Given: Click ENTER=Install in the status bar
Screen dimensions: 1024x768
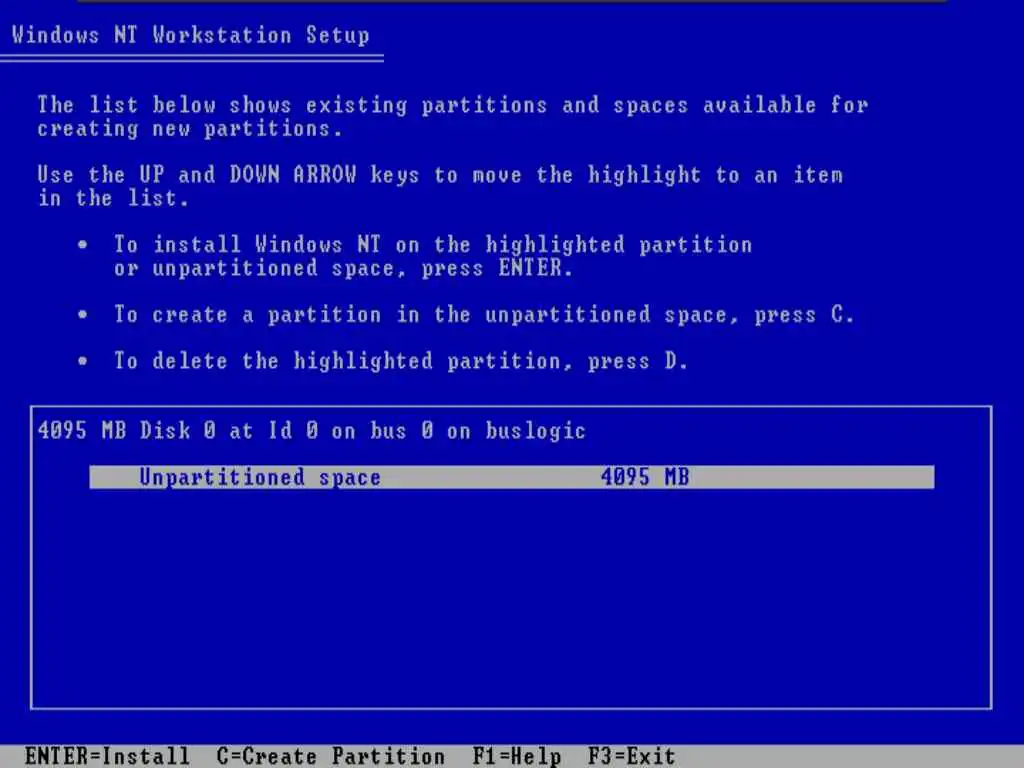Looking at the screenshot, I should 107,756.
